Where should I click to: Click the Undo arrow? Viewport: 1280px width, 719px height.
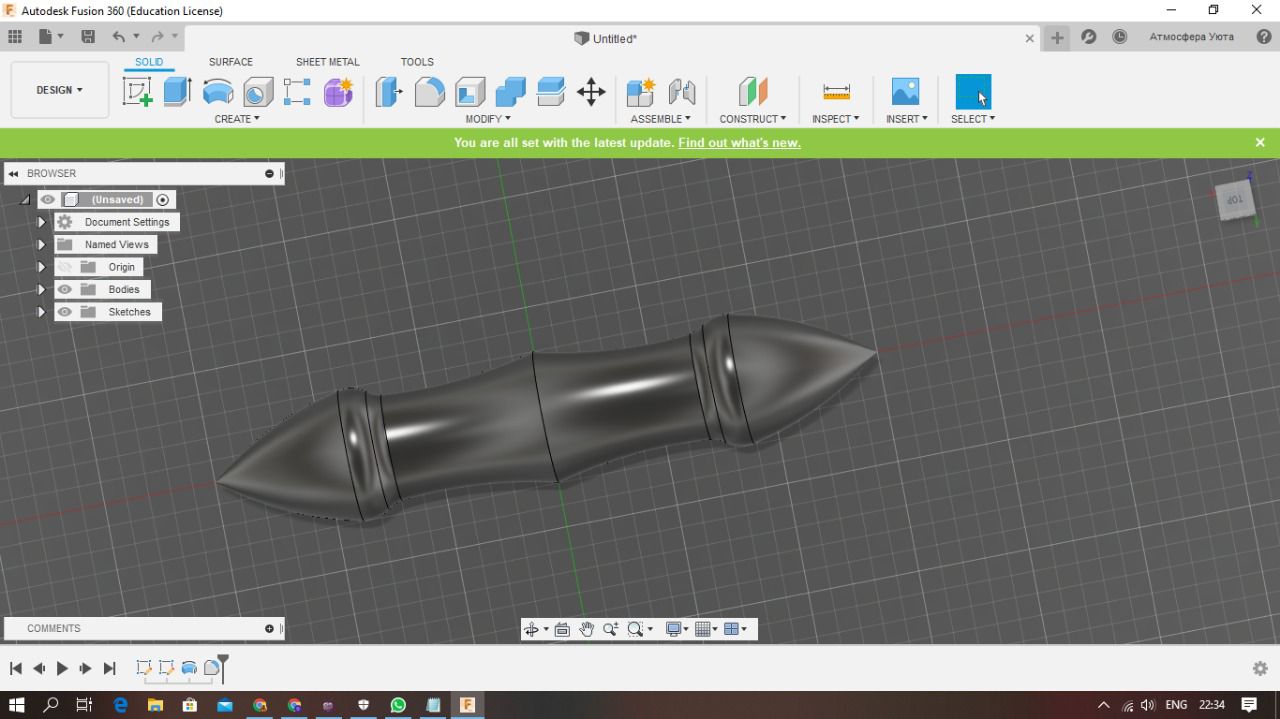(x=119, y=37)
